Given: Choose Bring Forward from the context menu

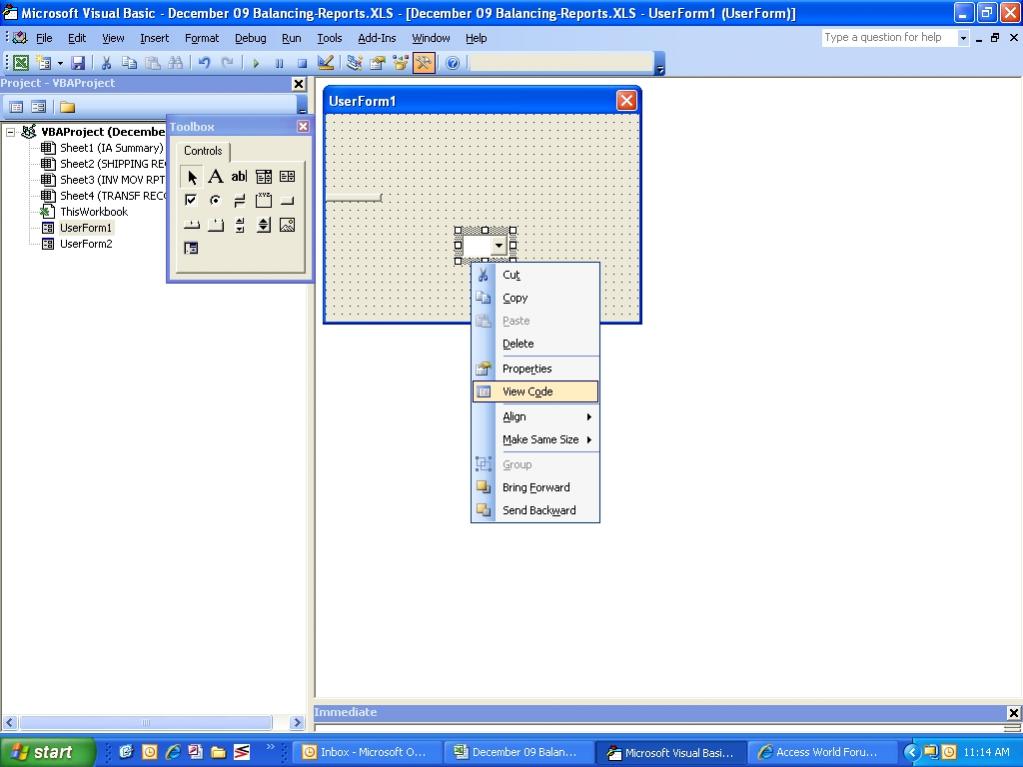Looking at the screenshot, I should (x=535, y=487).
